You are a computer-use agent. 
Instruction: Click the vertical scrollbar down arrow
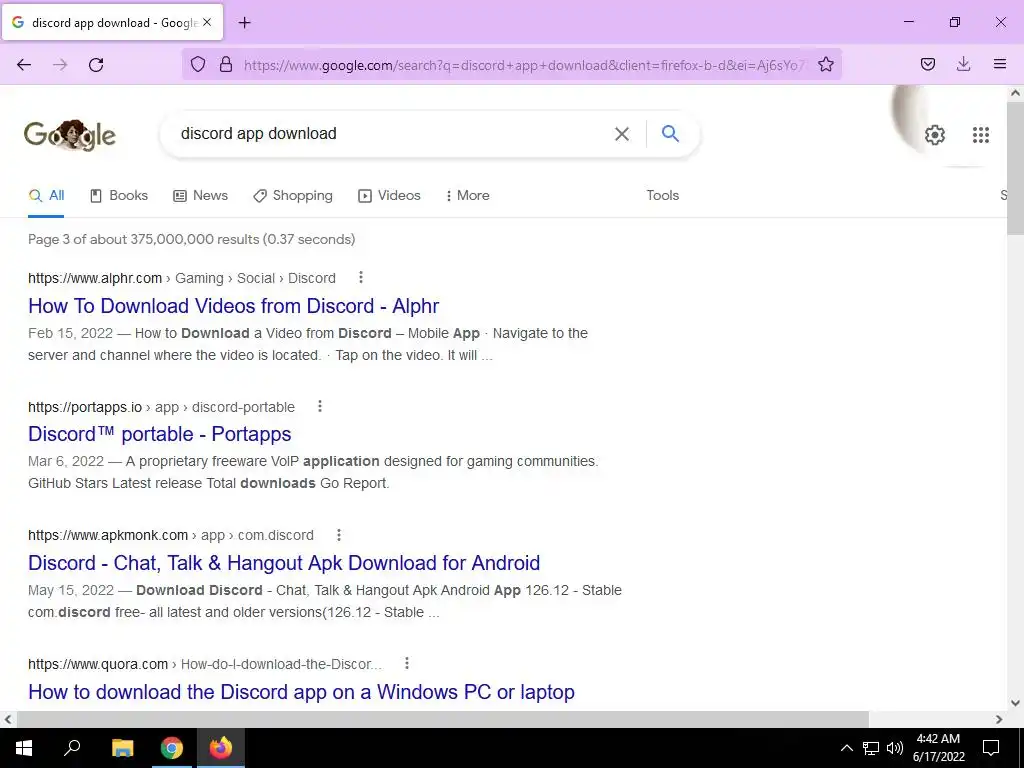pos(1015,703)
